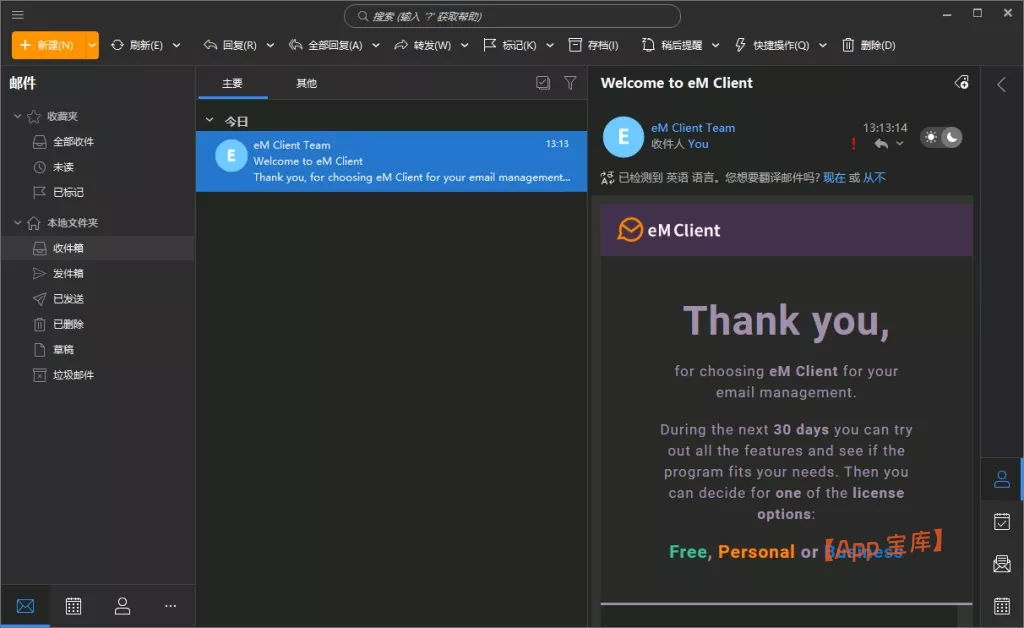1024x628 pixels.
Task: Toggle the light/dark mode switch for email
Action: (x=941, y=137)
